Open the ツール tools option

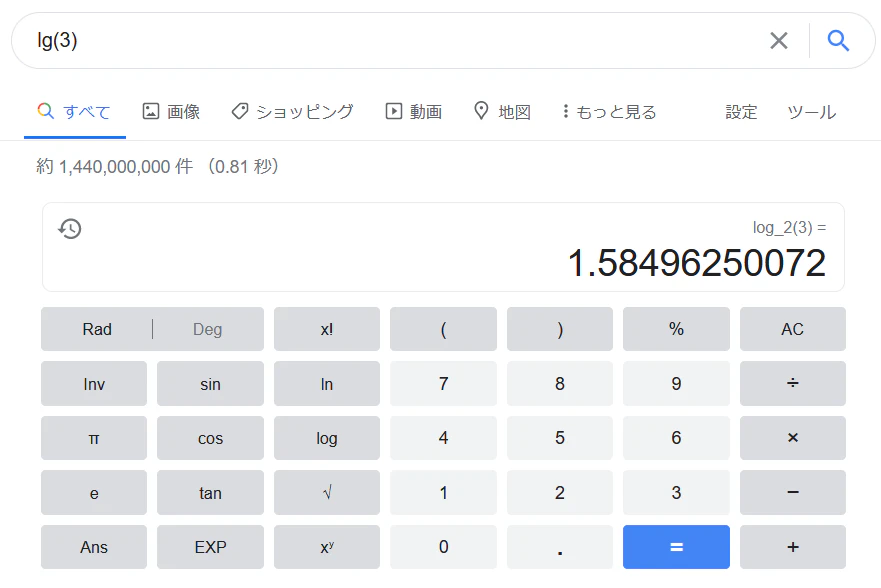(811, 112)
